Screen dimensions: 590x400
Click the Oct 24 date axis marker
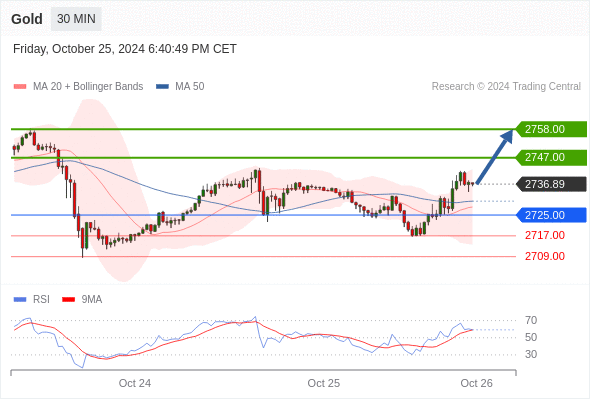[x=135, y=383]
